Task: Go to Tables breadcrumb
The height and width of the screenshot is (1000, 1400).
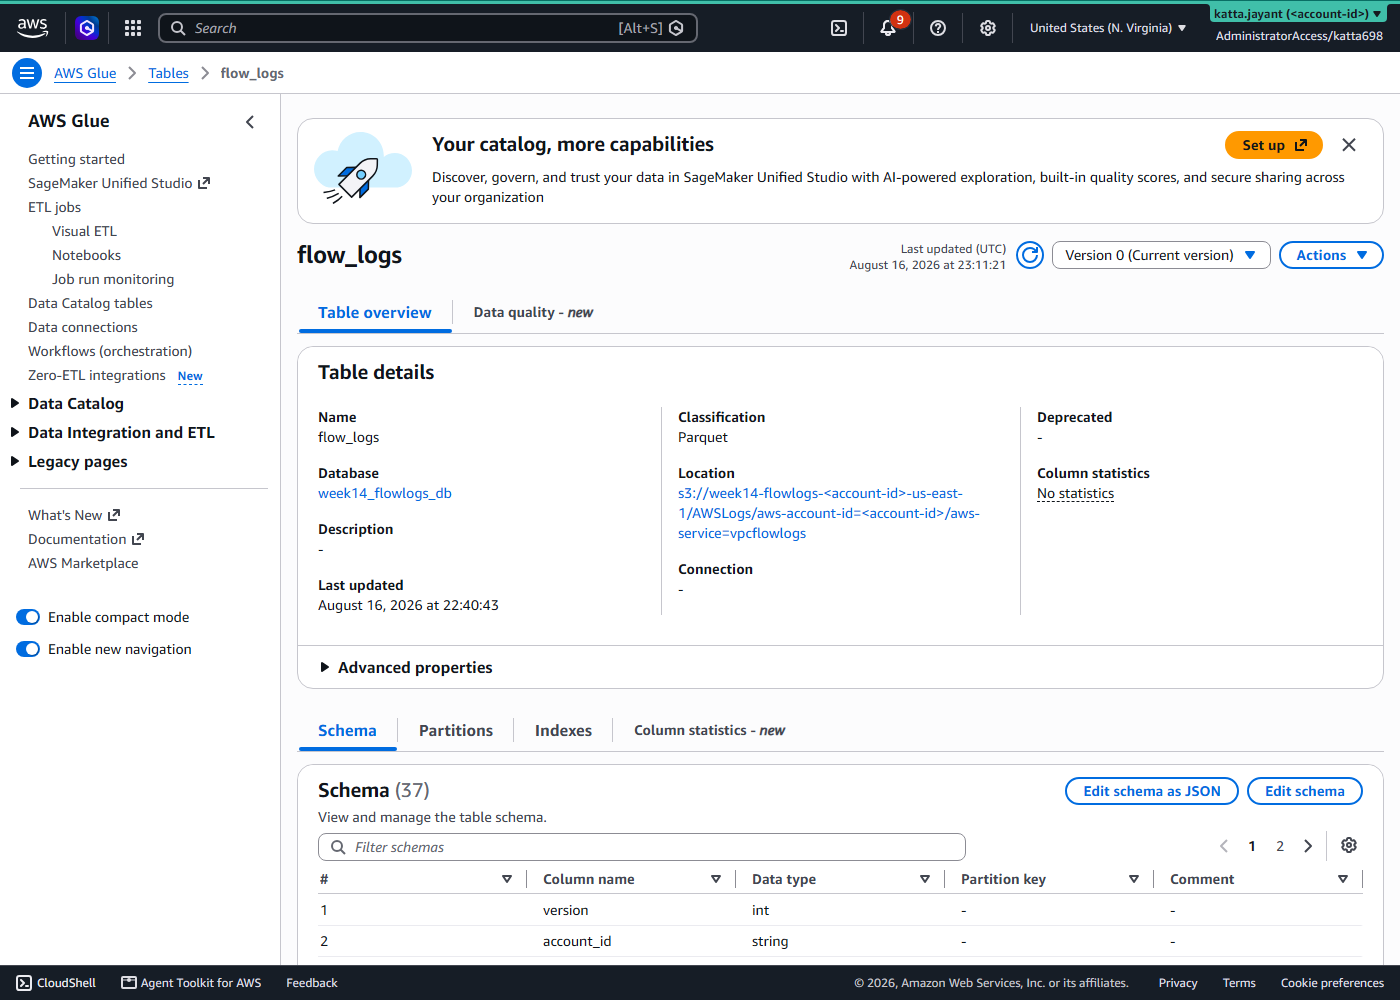Action: point(168,73)
